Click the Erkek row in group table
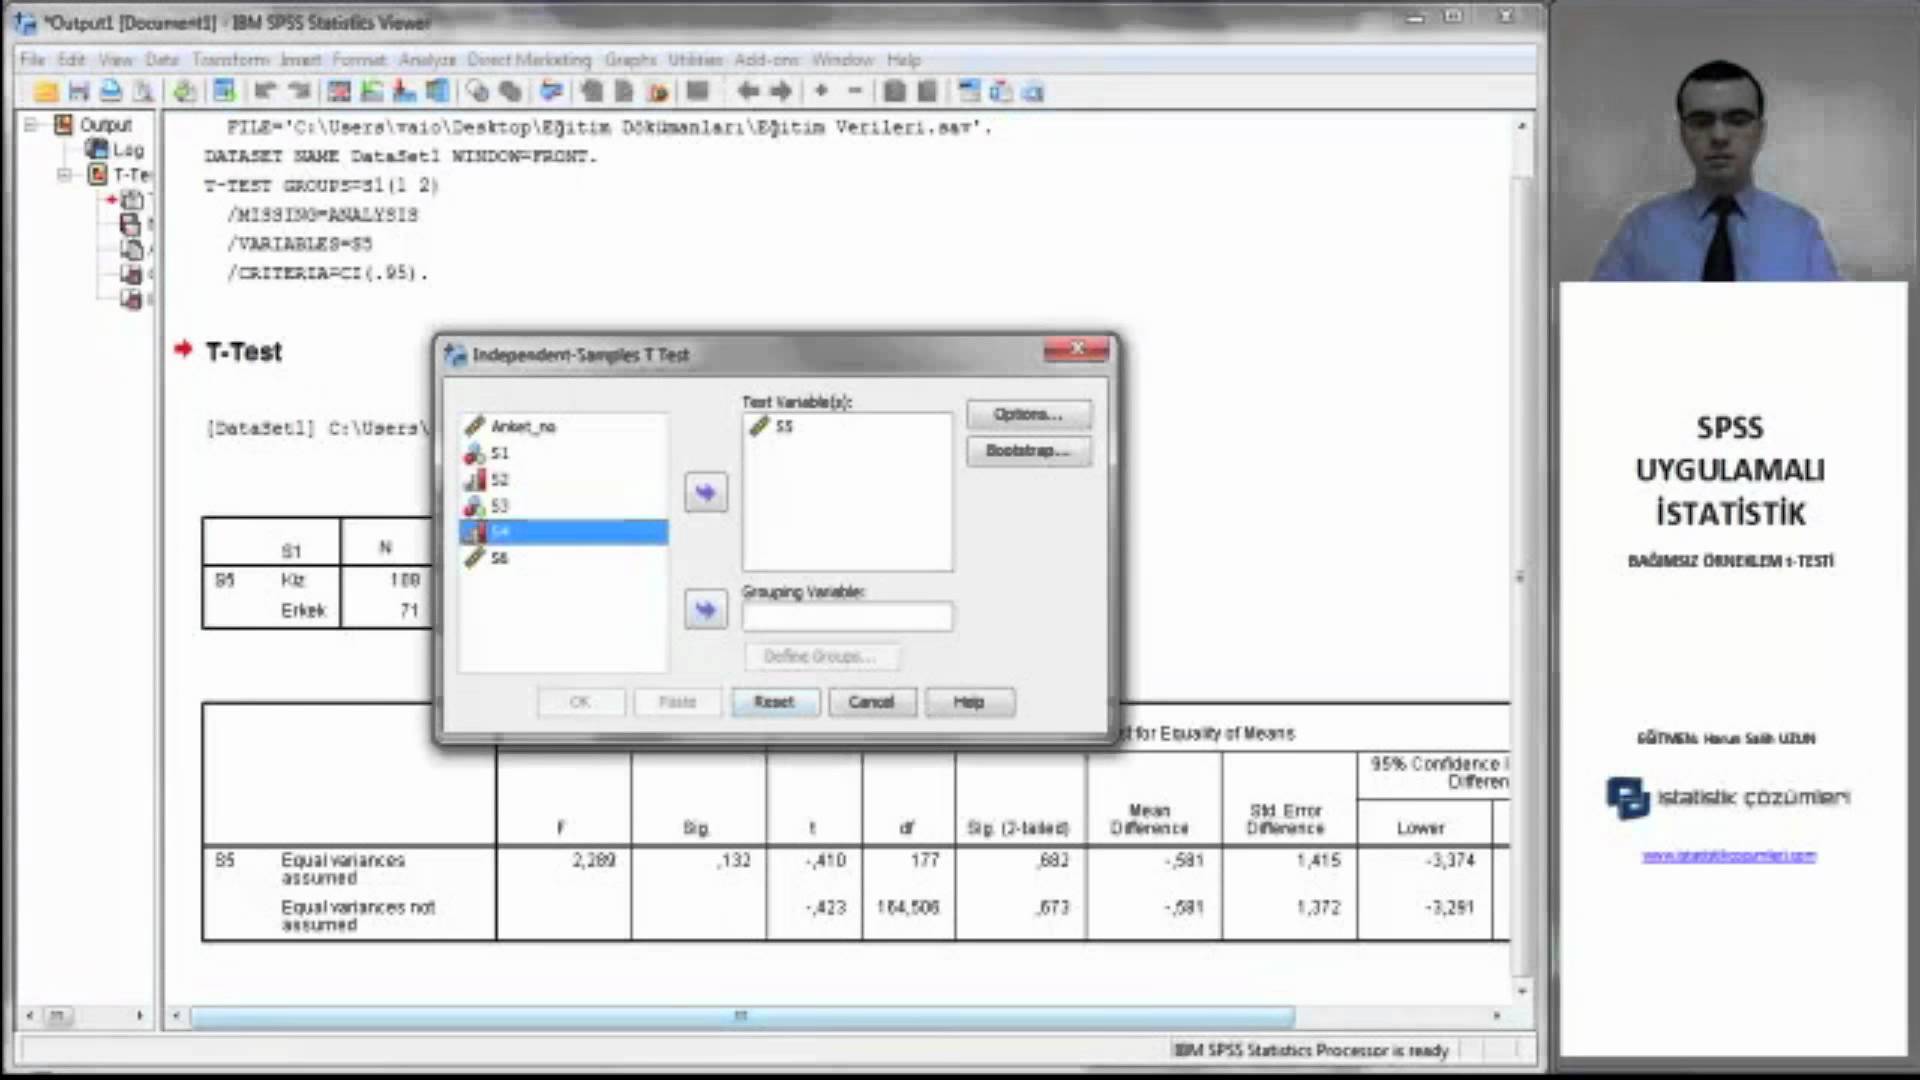 pyautogui.click(x=318, y=611)
